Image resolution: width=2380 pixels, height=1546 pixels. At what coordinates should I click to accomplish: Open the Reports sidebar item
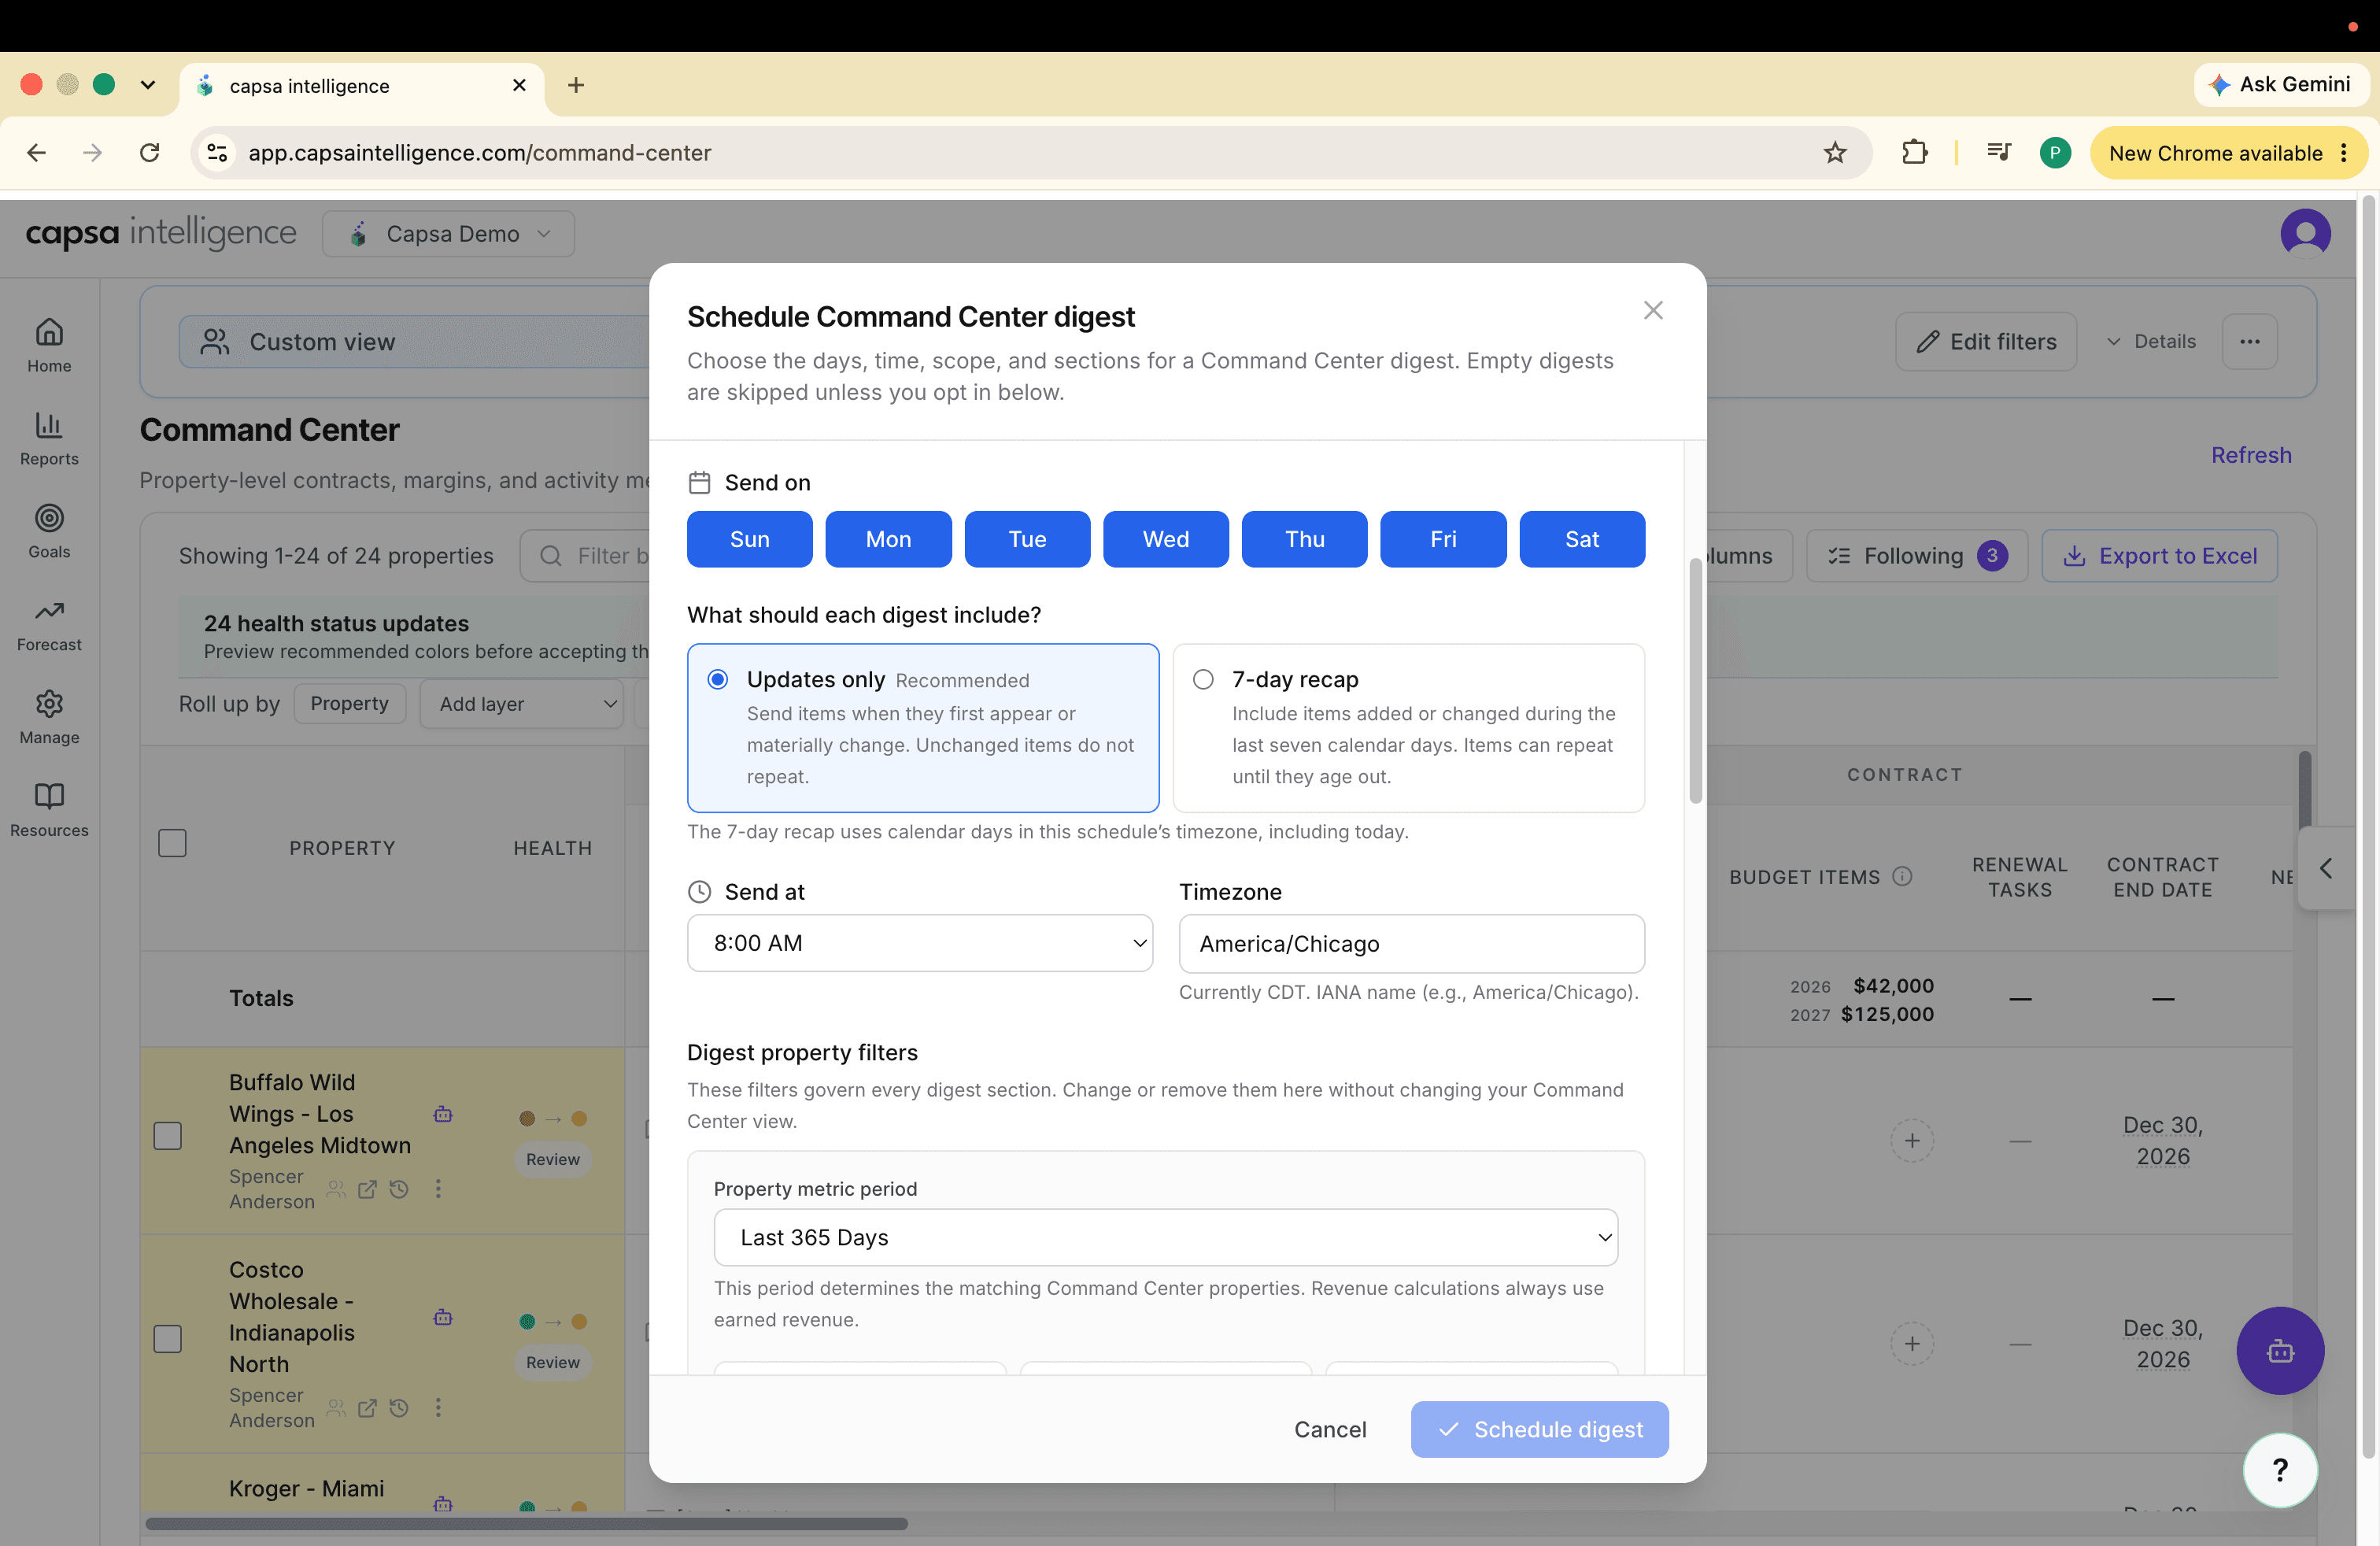click(x=49, y=438)
